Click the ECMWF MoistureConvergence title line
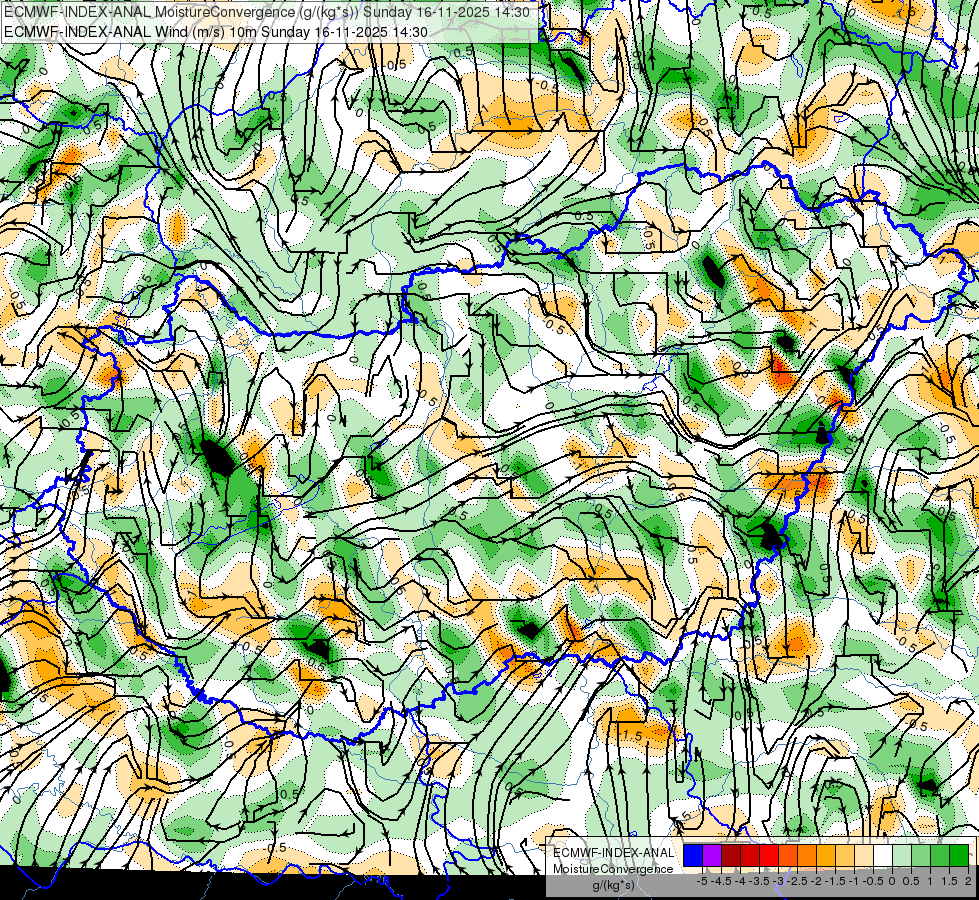Viewport: 979px width, 900px height. coord(267,12)
